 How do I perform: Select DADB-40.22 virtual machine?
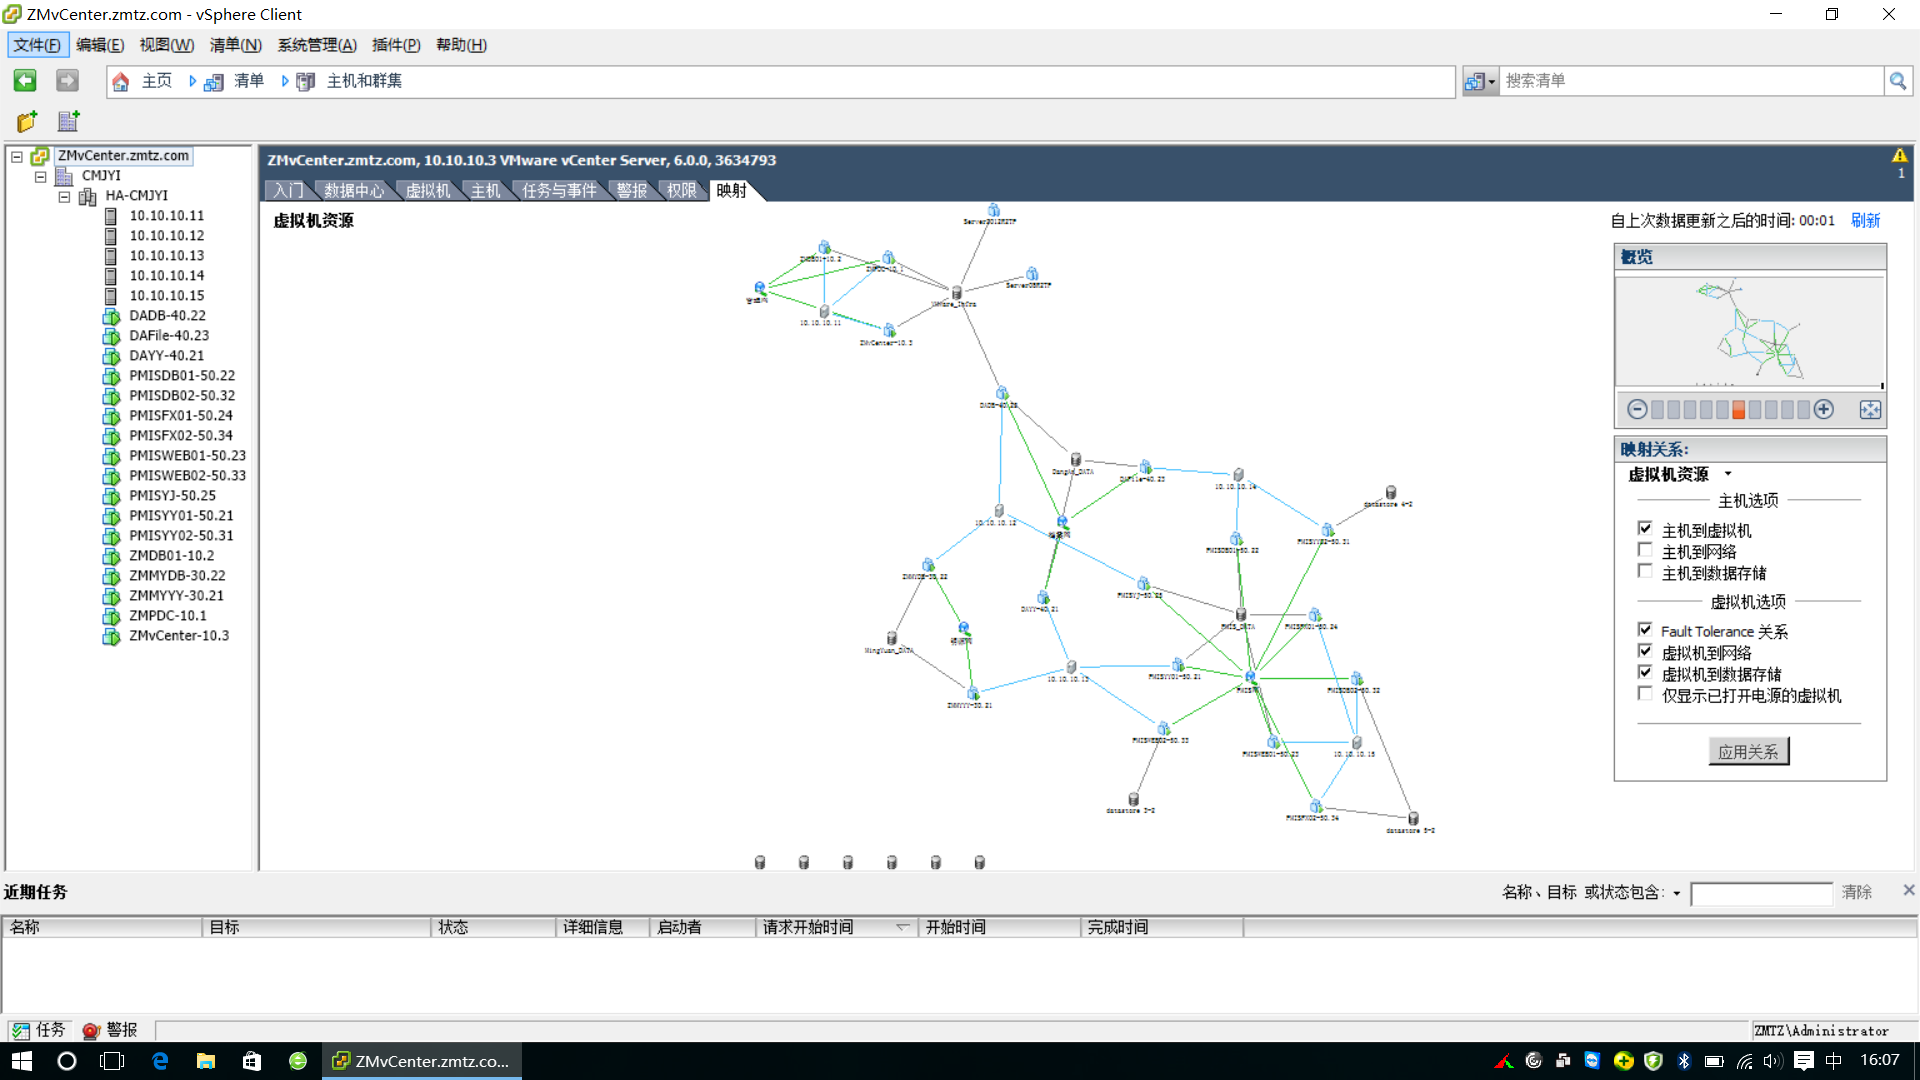(x=167, y=315)
